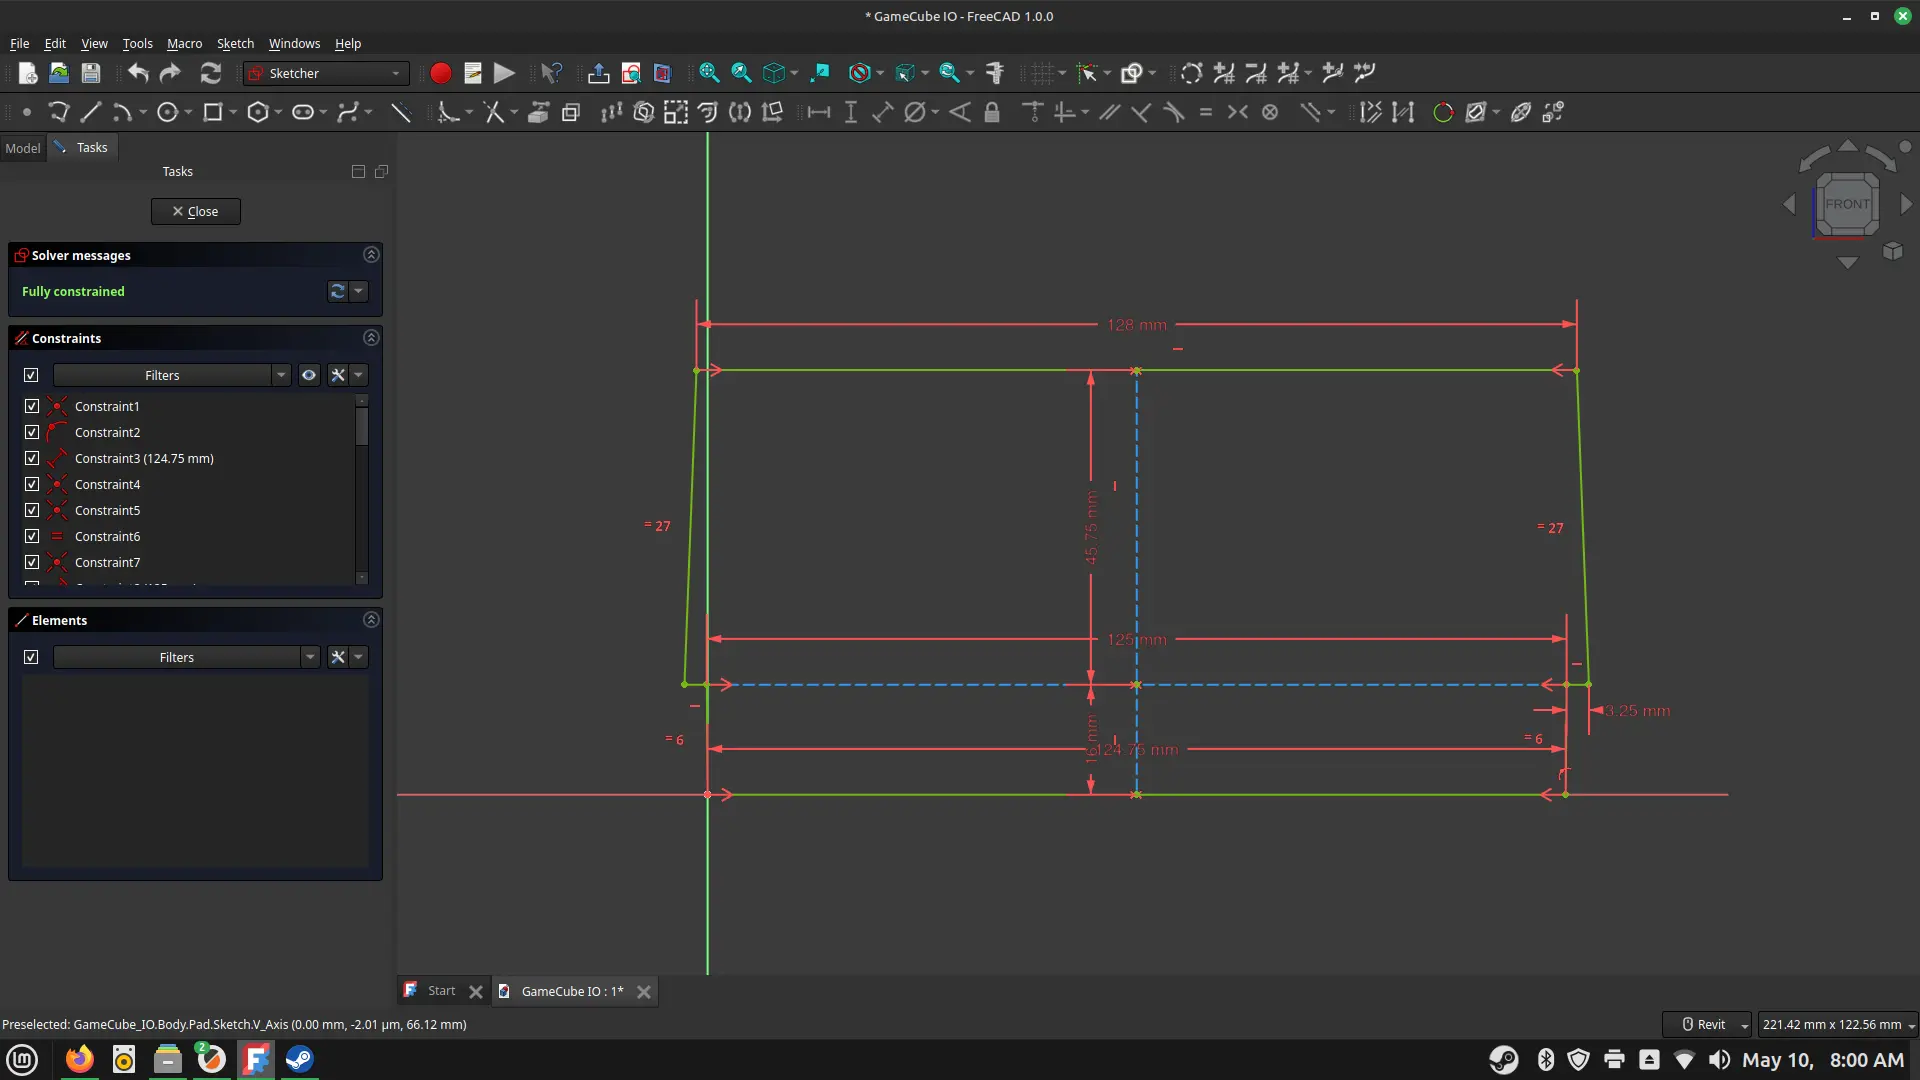Screen dimensions: 1920x1080
Task: Select the Trim edge tool
Action: coord(494,112)
